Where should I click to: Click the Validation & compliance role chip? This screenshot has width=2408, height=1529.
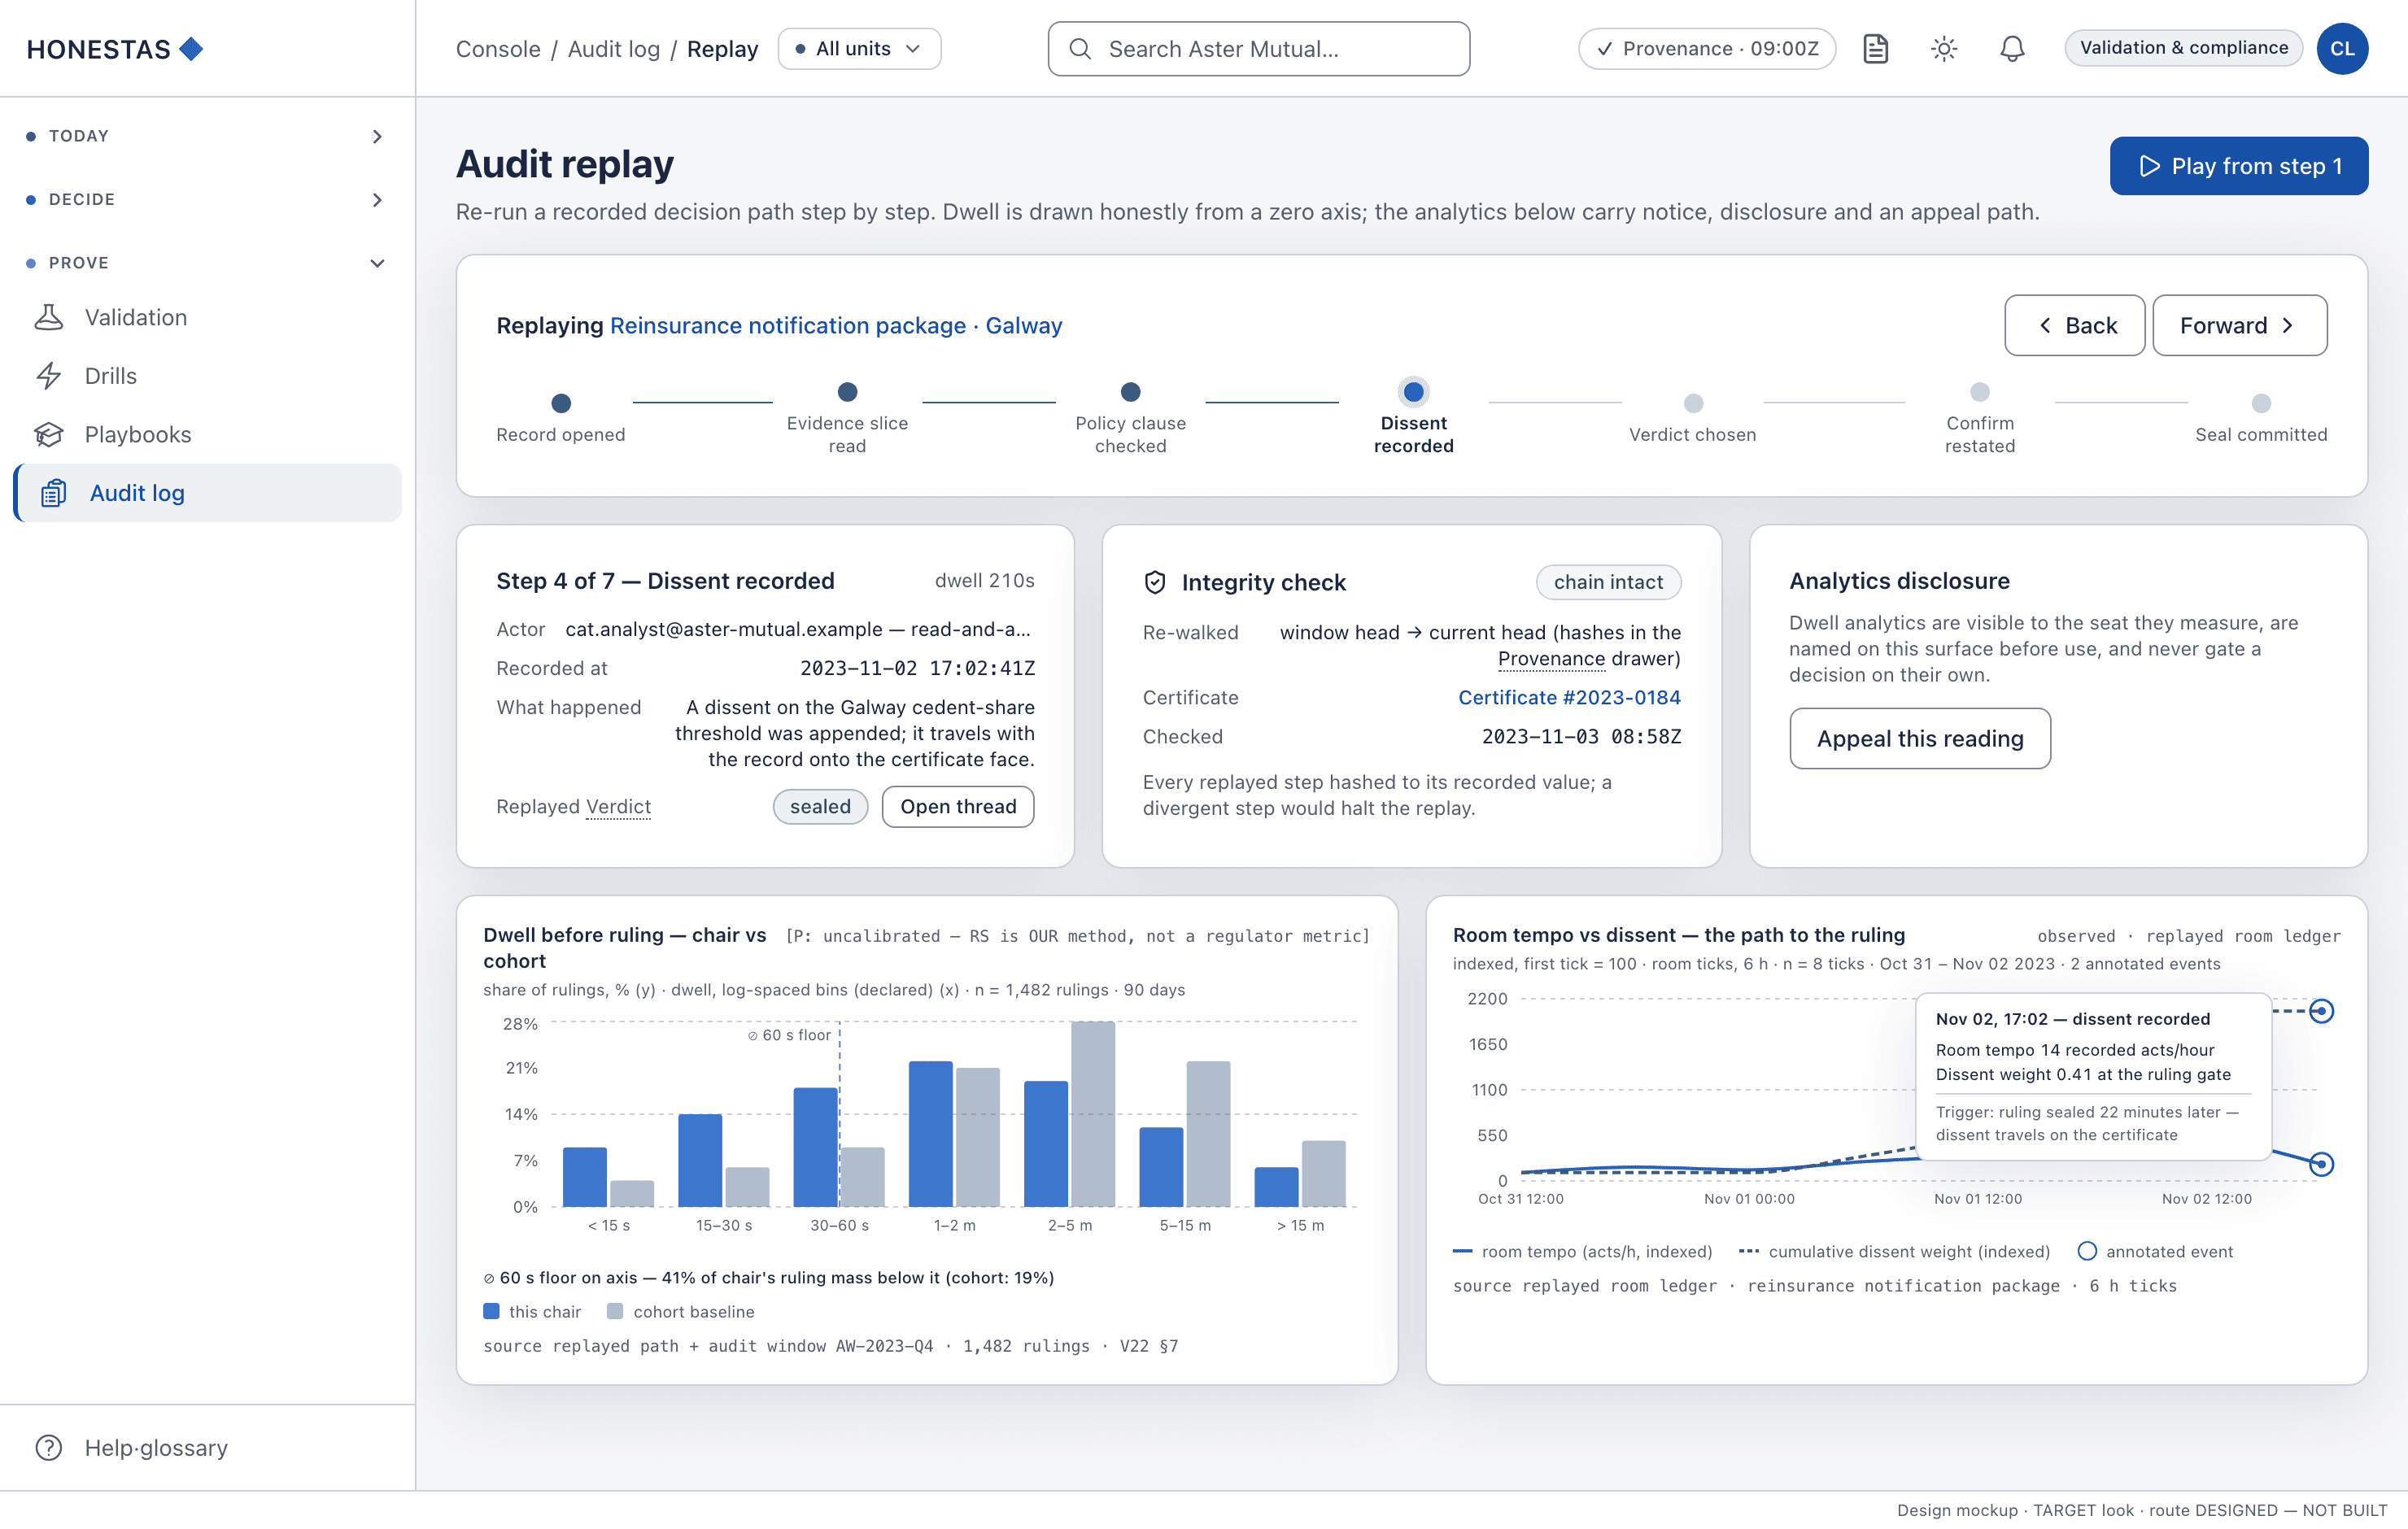pos(2183,48)
